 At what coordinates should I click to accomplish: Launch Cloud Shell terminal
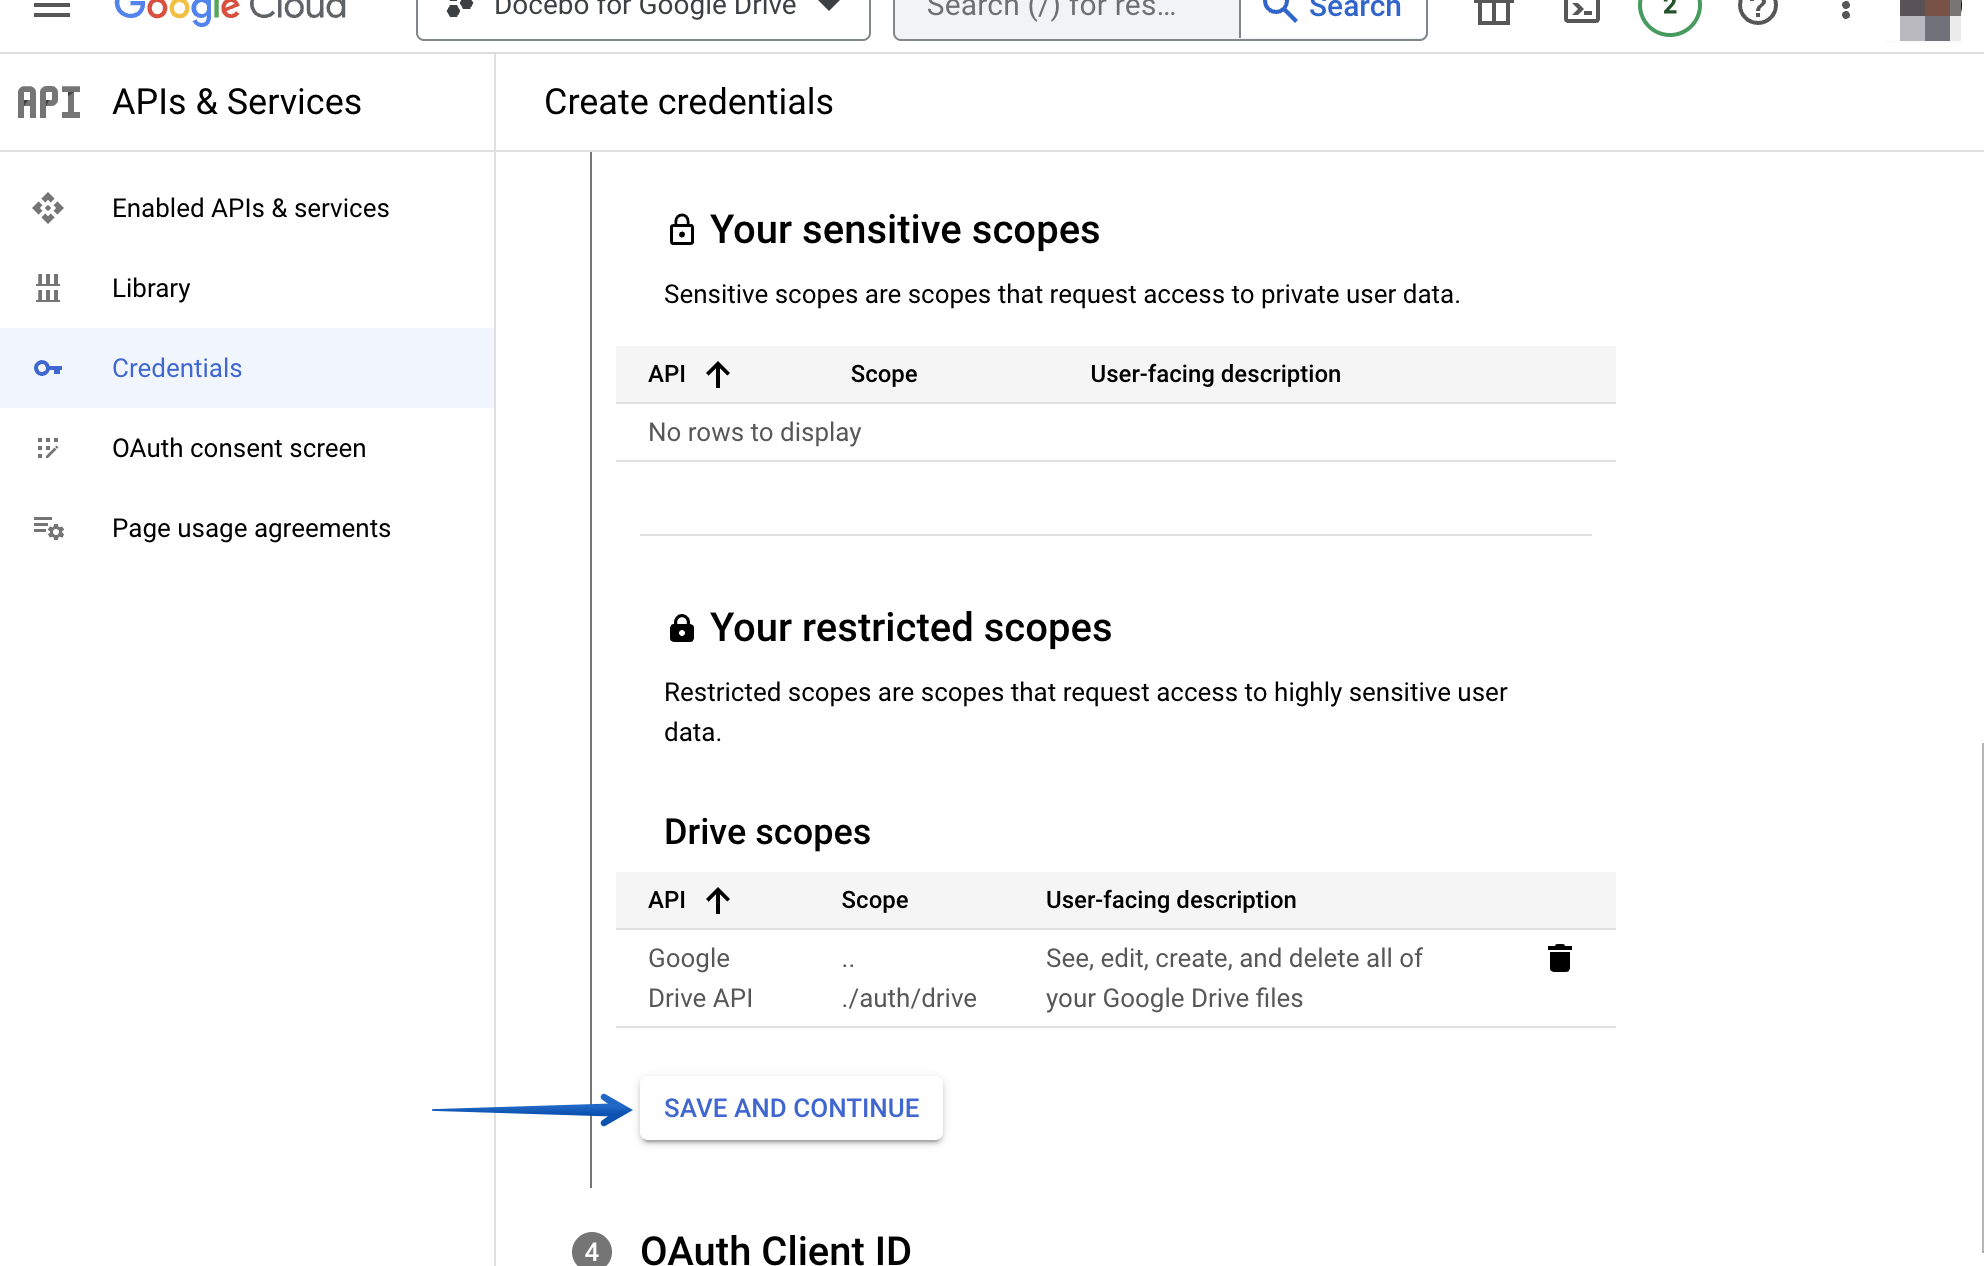(1581, 9)
